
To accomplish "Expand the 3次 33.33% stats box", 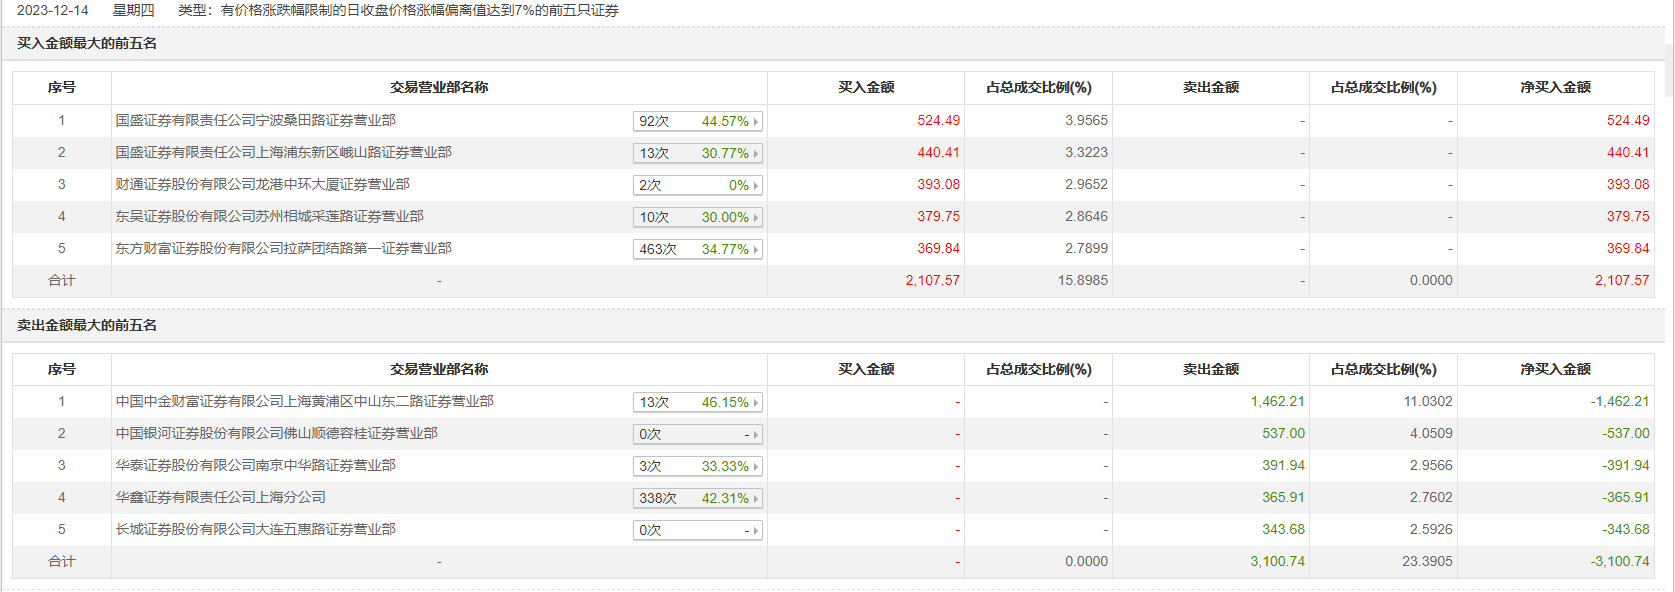I will pyautogui.click(x=698, y=466).
